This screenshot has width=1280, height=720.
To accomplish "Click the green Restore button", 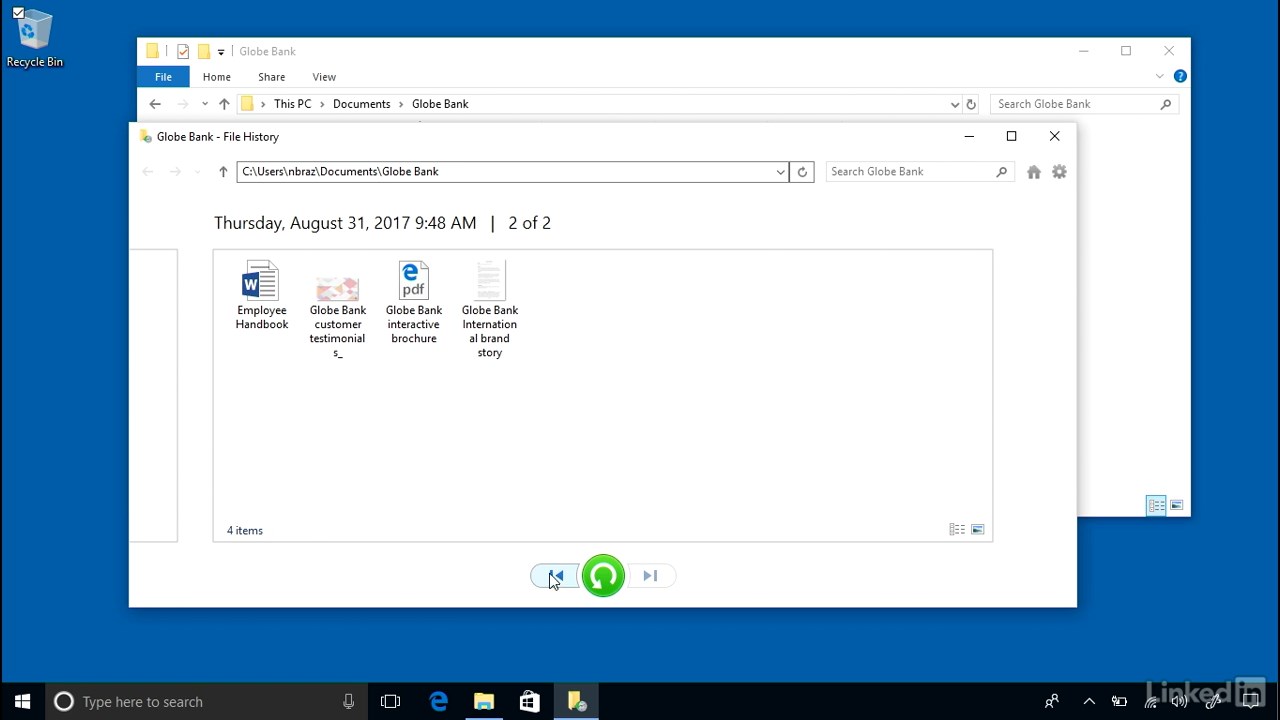I will coord(603,576).
